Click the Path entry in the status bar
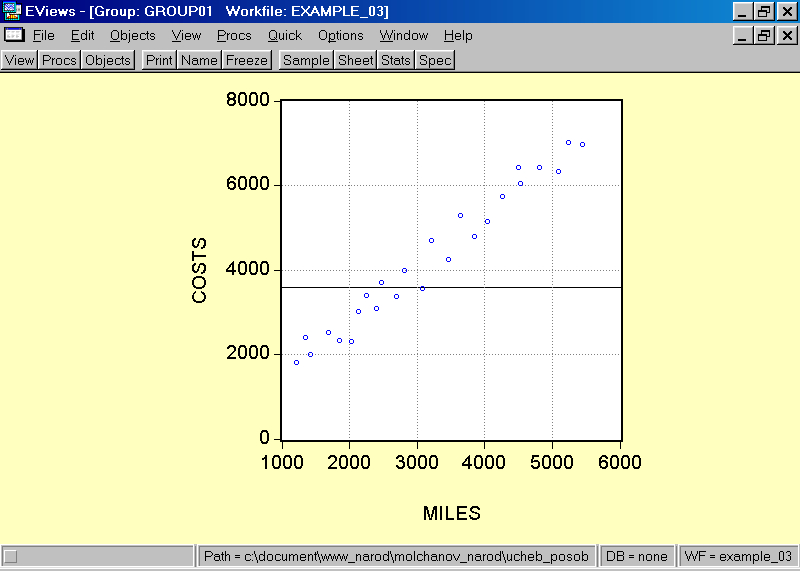 [396, 556]
